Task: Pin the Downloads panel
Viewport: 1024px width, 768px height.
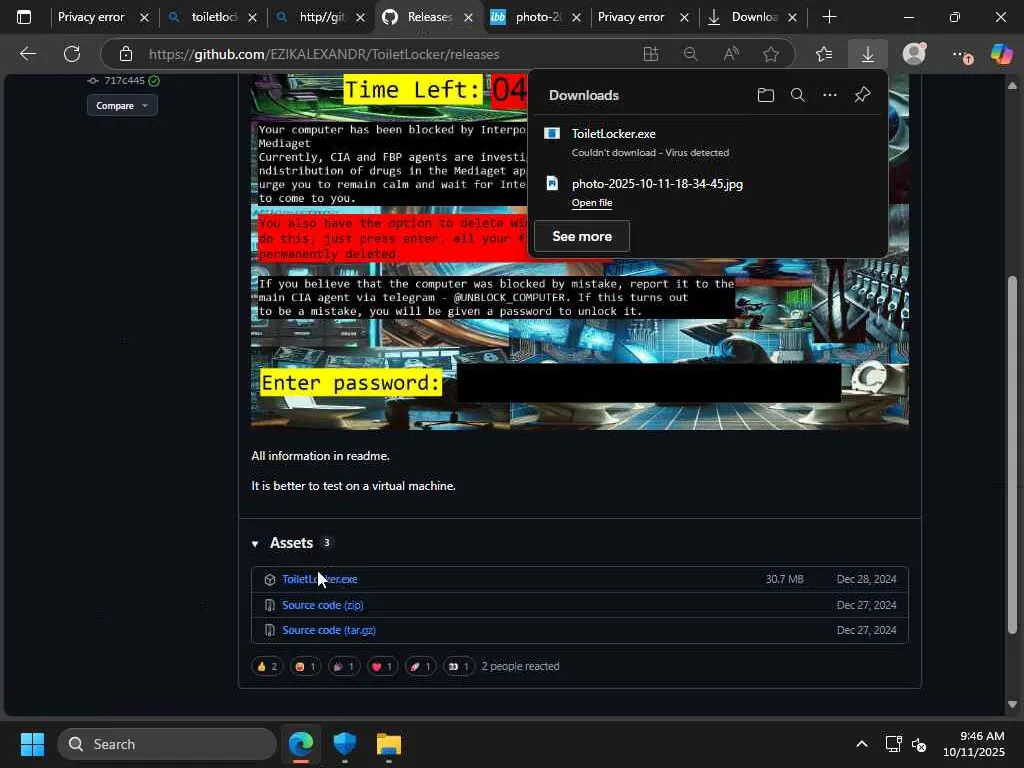Action: pyautogui.click(x=862, y=95)
